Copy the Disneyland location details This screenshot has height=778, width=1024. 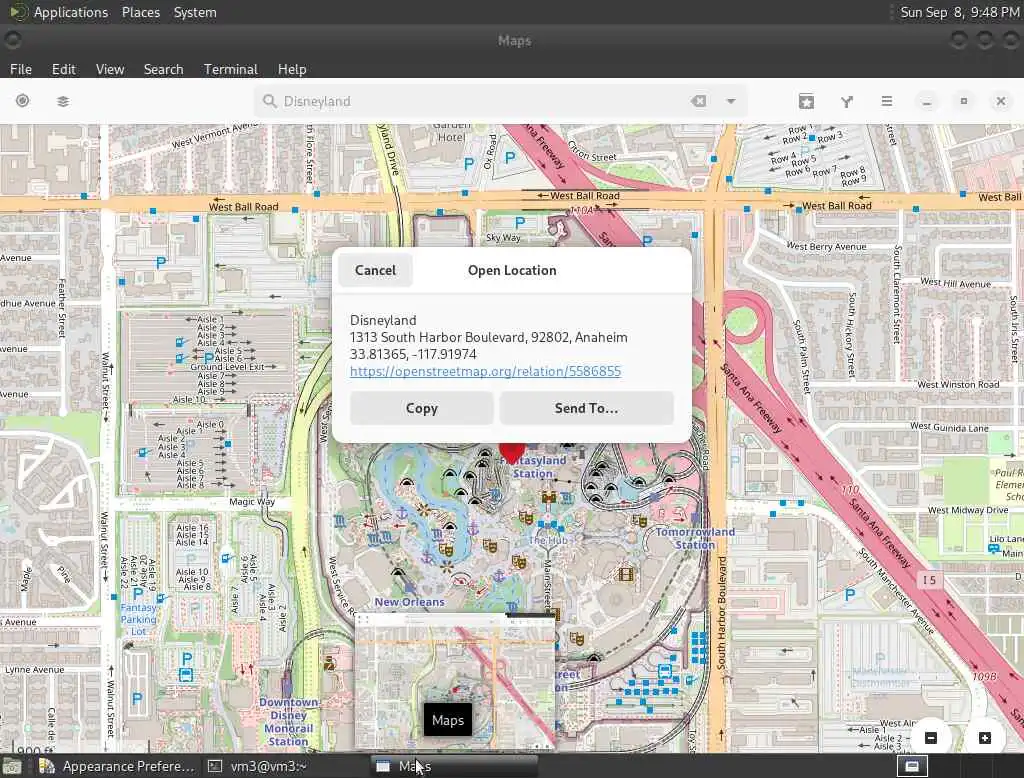421,408
